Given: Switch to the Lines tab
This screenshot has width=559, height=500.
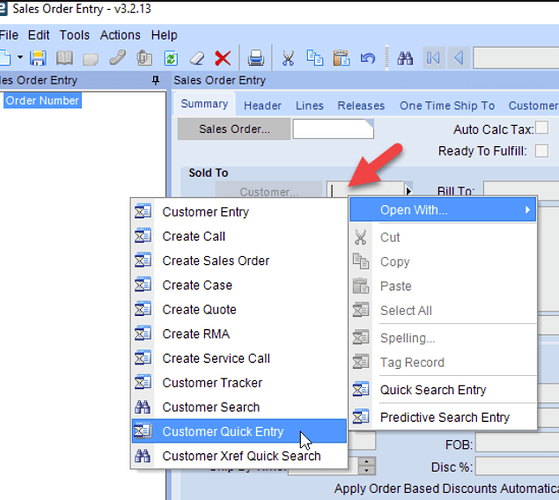Looking at the screenshot, I should click(309, 105).
